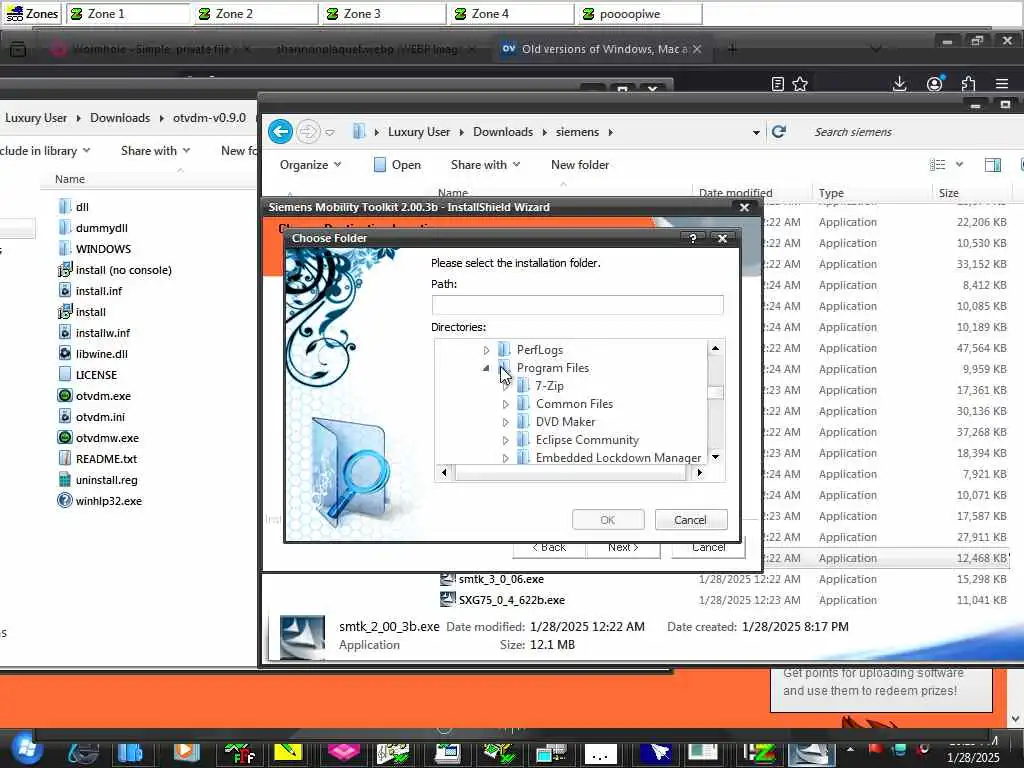Sort siemens files by Size column
Screen dimensions: 1024x768
(x=948, y=193)
